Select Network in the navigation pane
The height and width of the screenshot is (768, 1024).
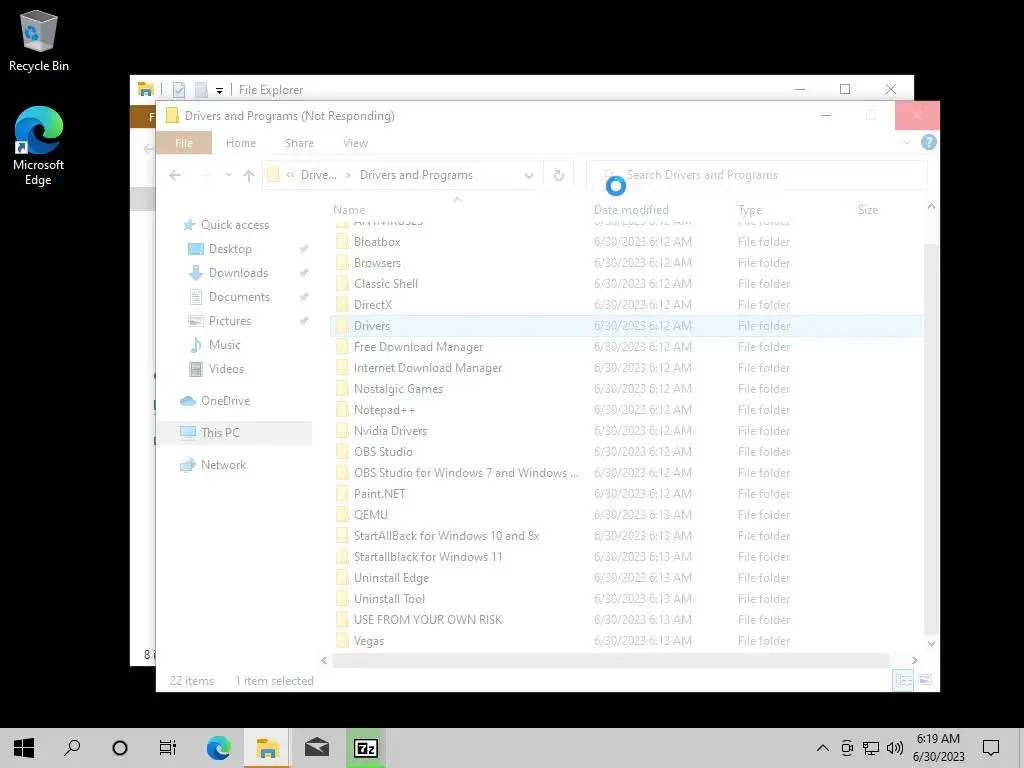pyautogui.click(x=223, y=465)
